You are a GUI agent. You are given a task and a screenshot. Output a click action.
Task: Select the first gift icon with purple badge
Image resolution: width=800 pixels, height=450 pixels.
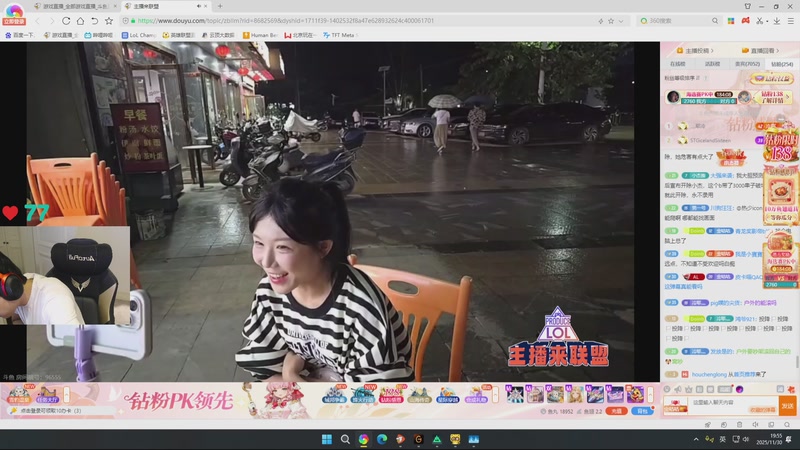coord(515,394)
